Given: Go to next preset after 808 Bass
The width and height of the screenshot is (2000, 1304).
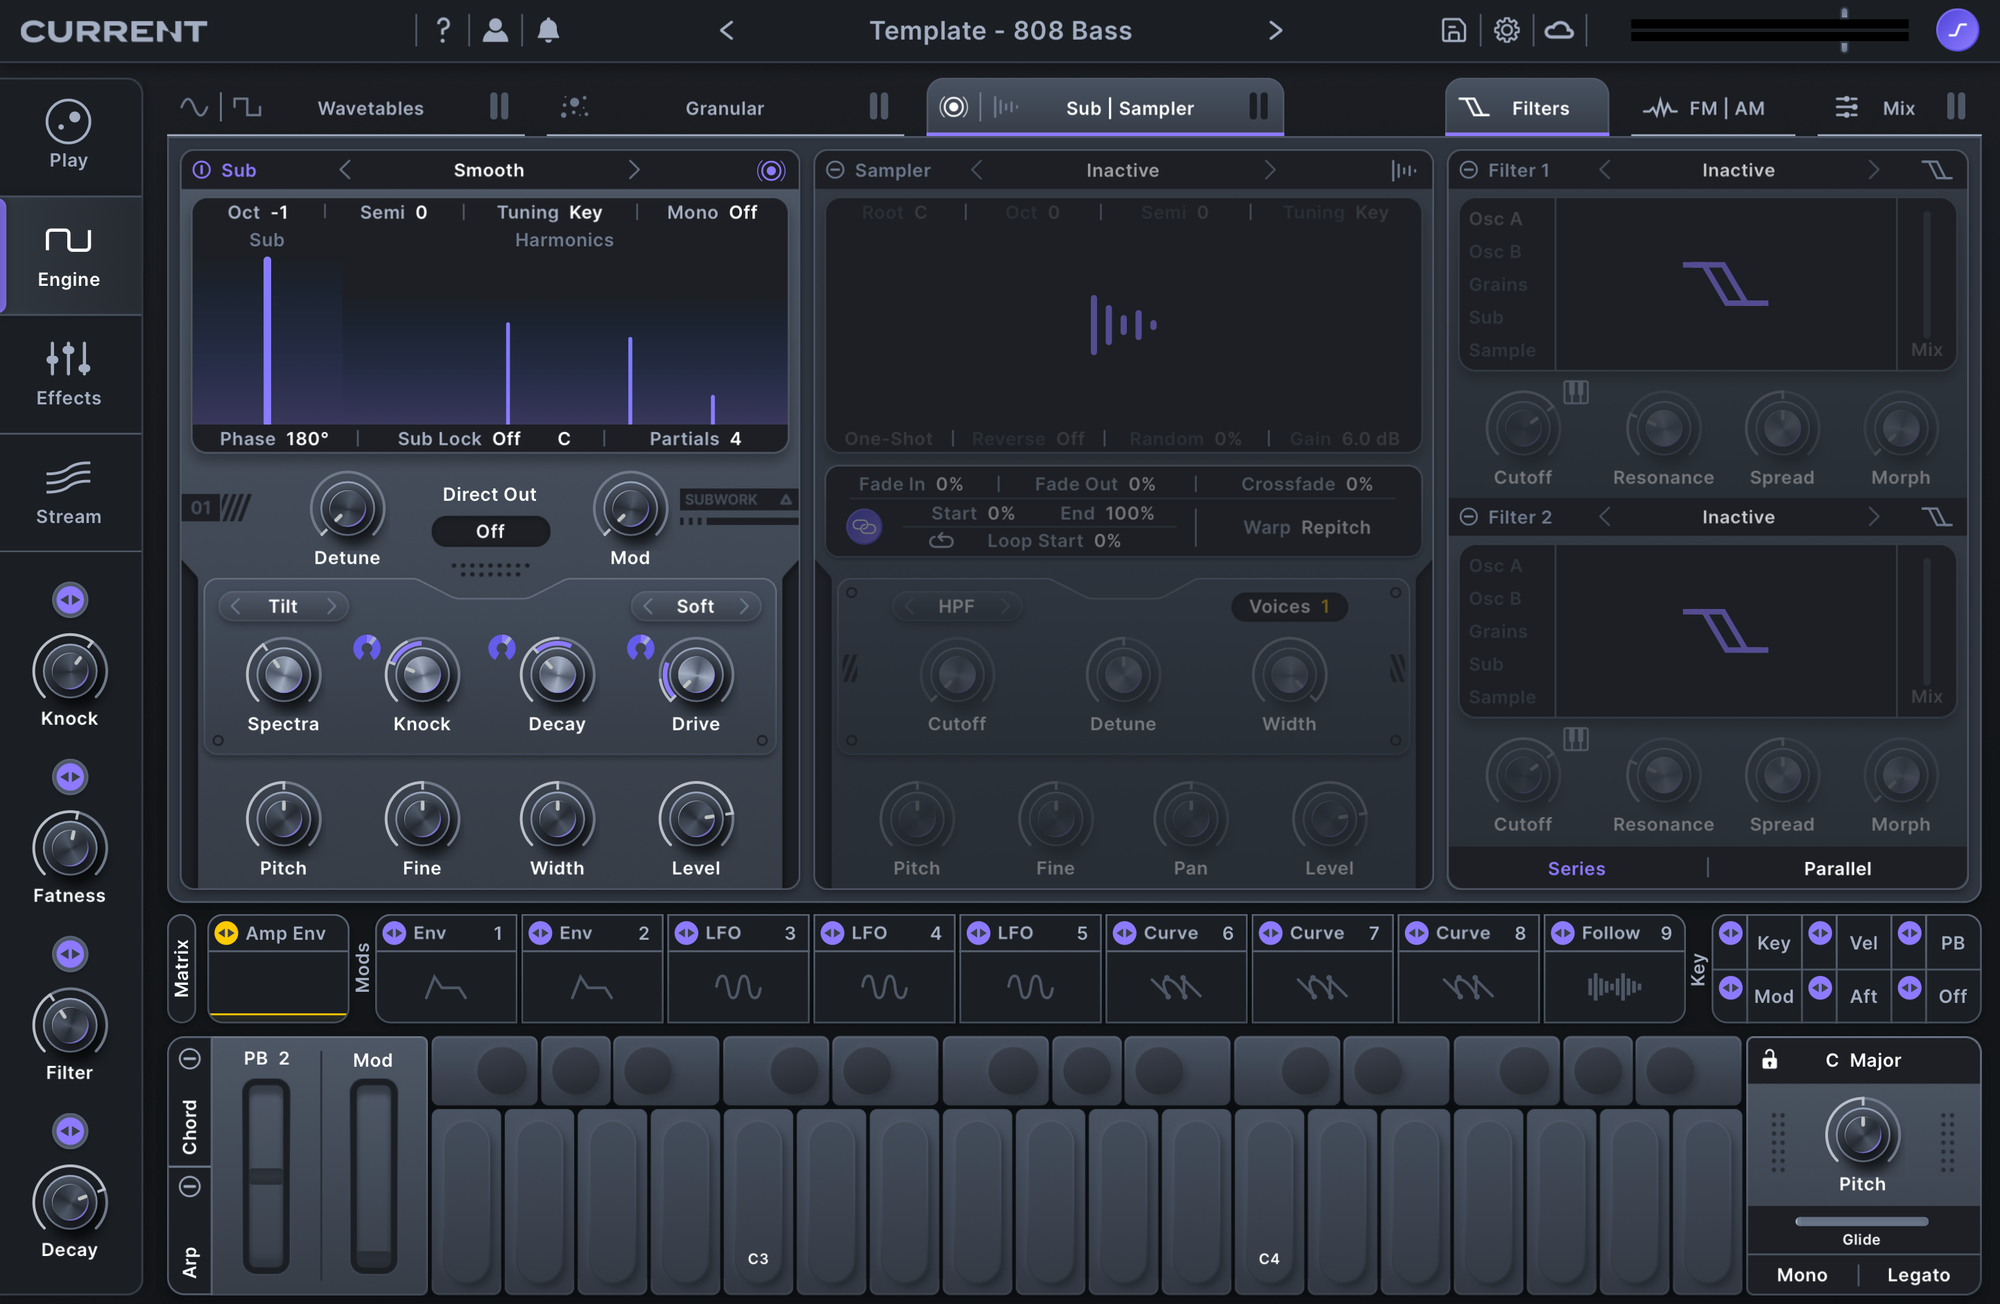Looking at the screenshot, I should pos(1275,30).
